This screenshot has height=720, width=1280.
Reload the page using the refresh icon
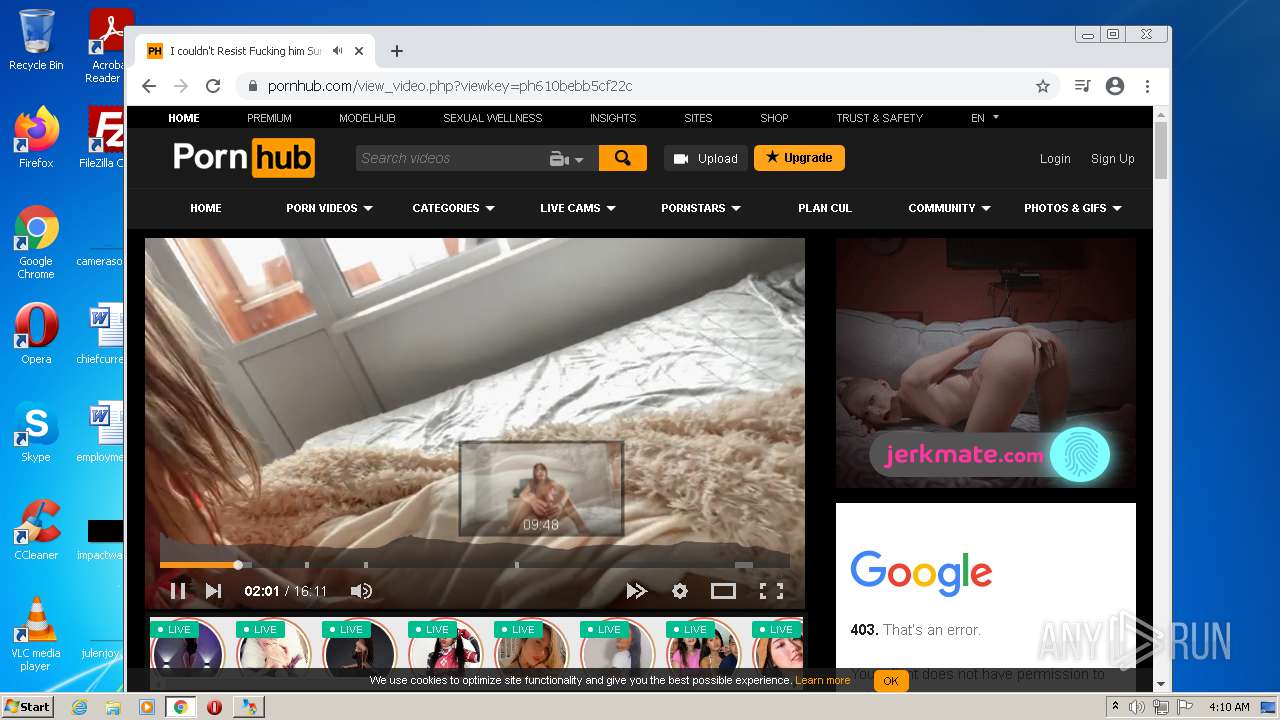[x=213, y=86]
